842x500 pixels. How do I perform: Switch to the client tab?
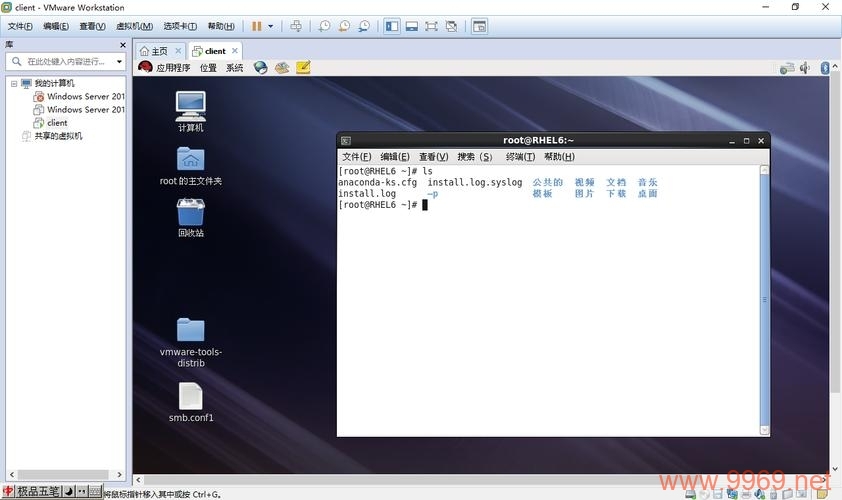click(x=209, y=51)
